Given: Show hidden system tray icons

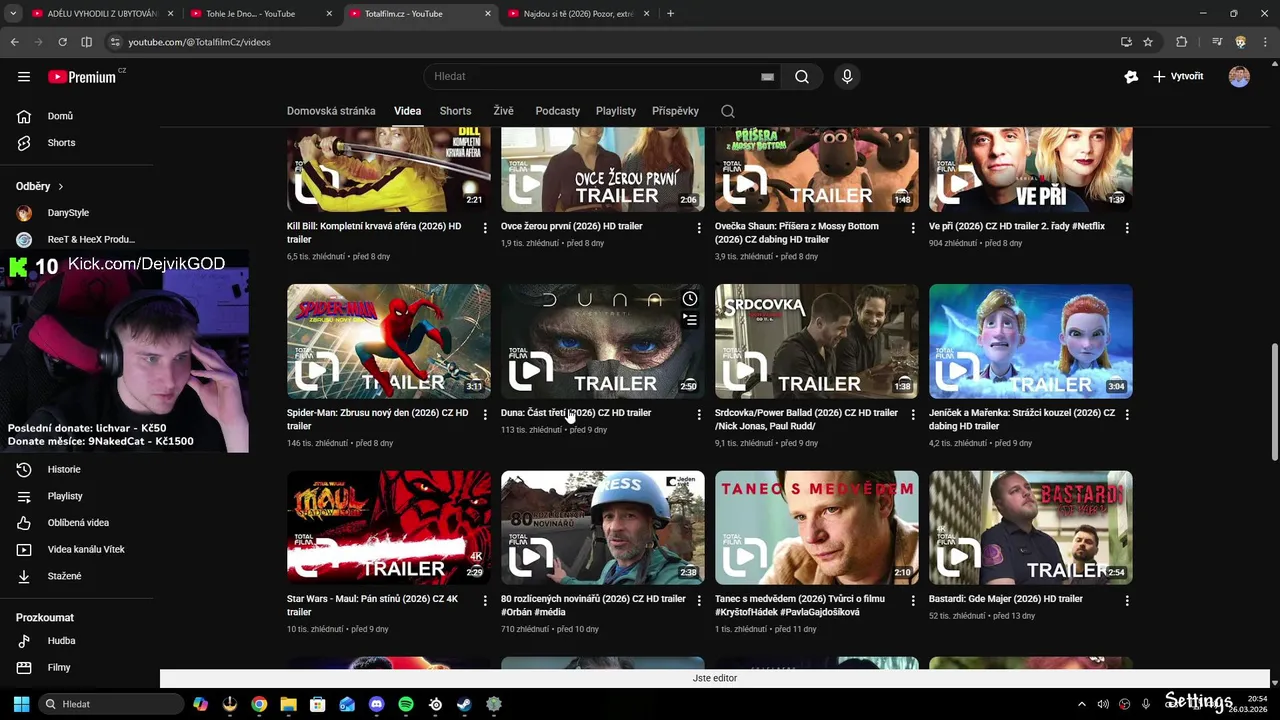Looking at the screenshot, I should 1081,704.
